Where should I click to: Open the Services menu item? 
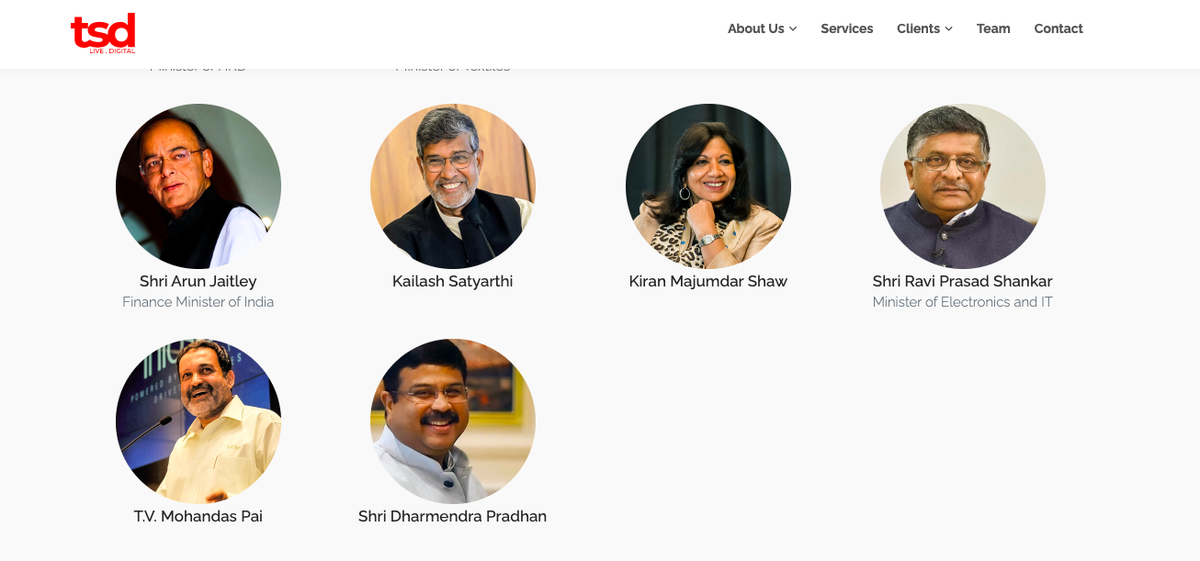click(847, 29)
